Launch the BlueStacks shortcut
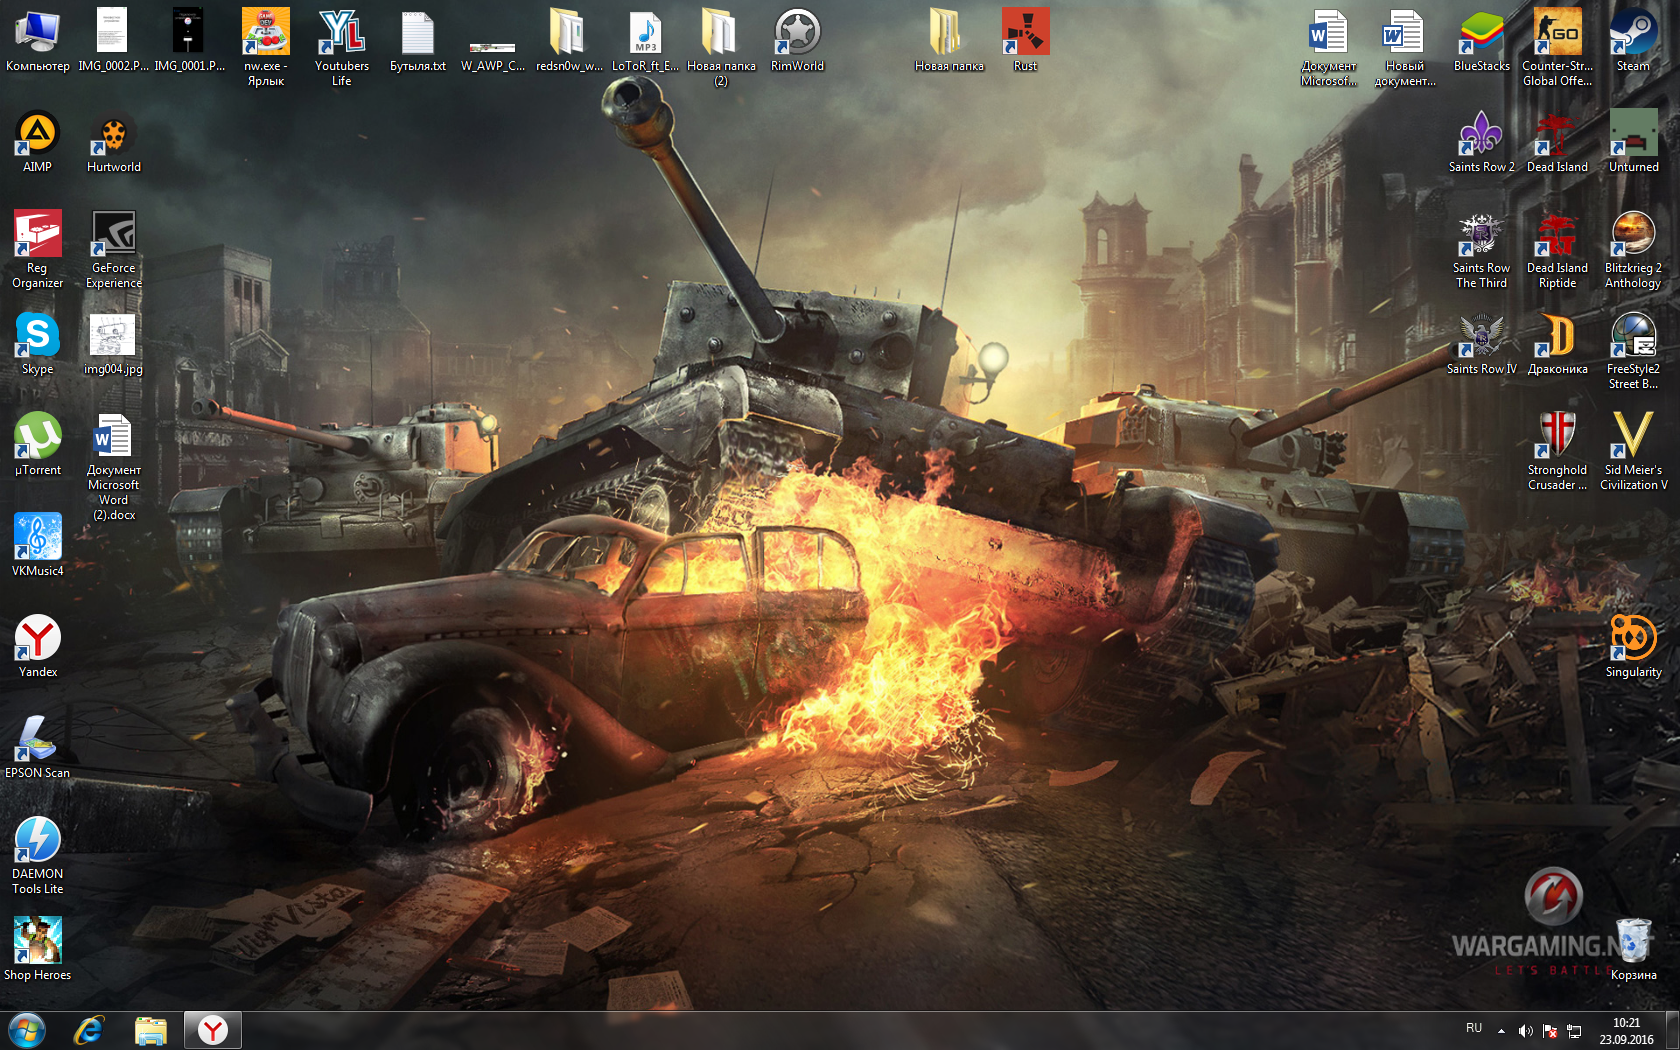1680x1050 pixels. 1481,40
